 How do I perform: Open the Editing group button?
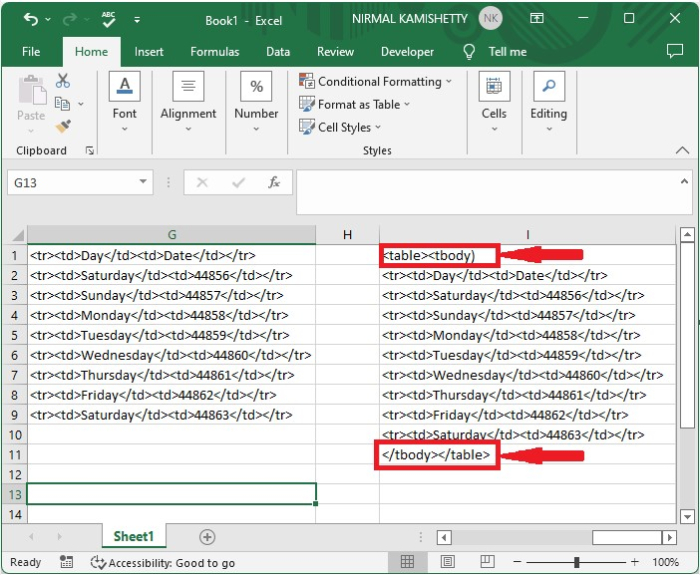(x=549, y=102)
